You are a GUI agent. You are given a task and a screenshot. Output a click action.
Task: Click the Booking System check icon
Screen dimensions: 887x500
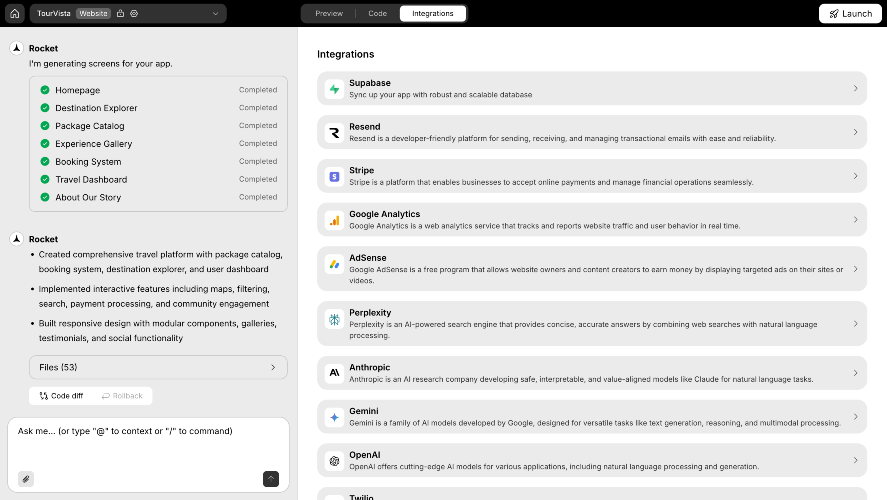[45, 161]
